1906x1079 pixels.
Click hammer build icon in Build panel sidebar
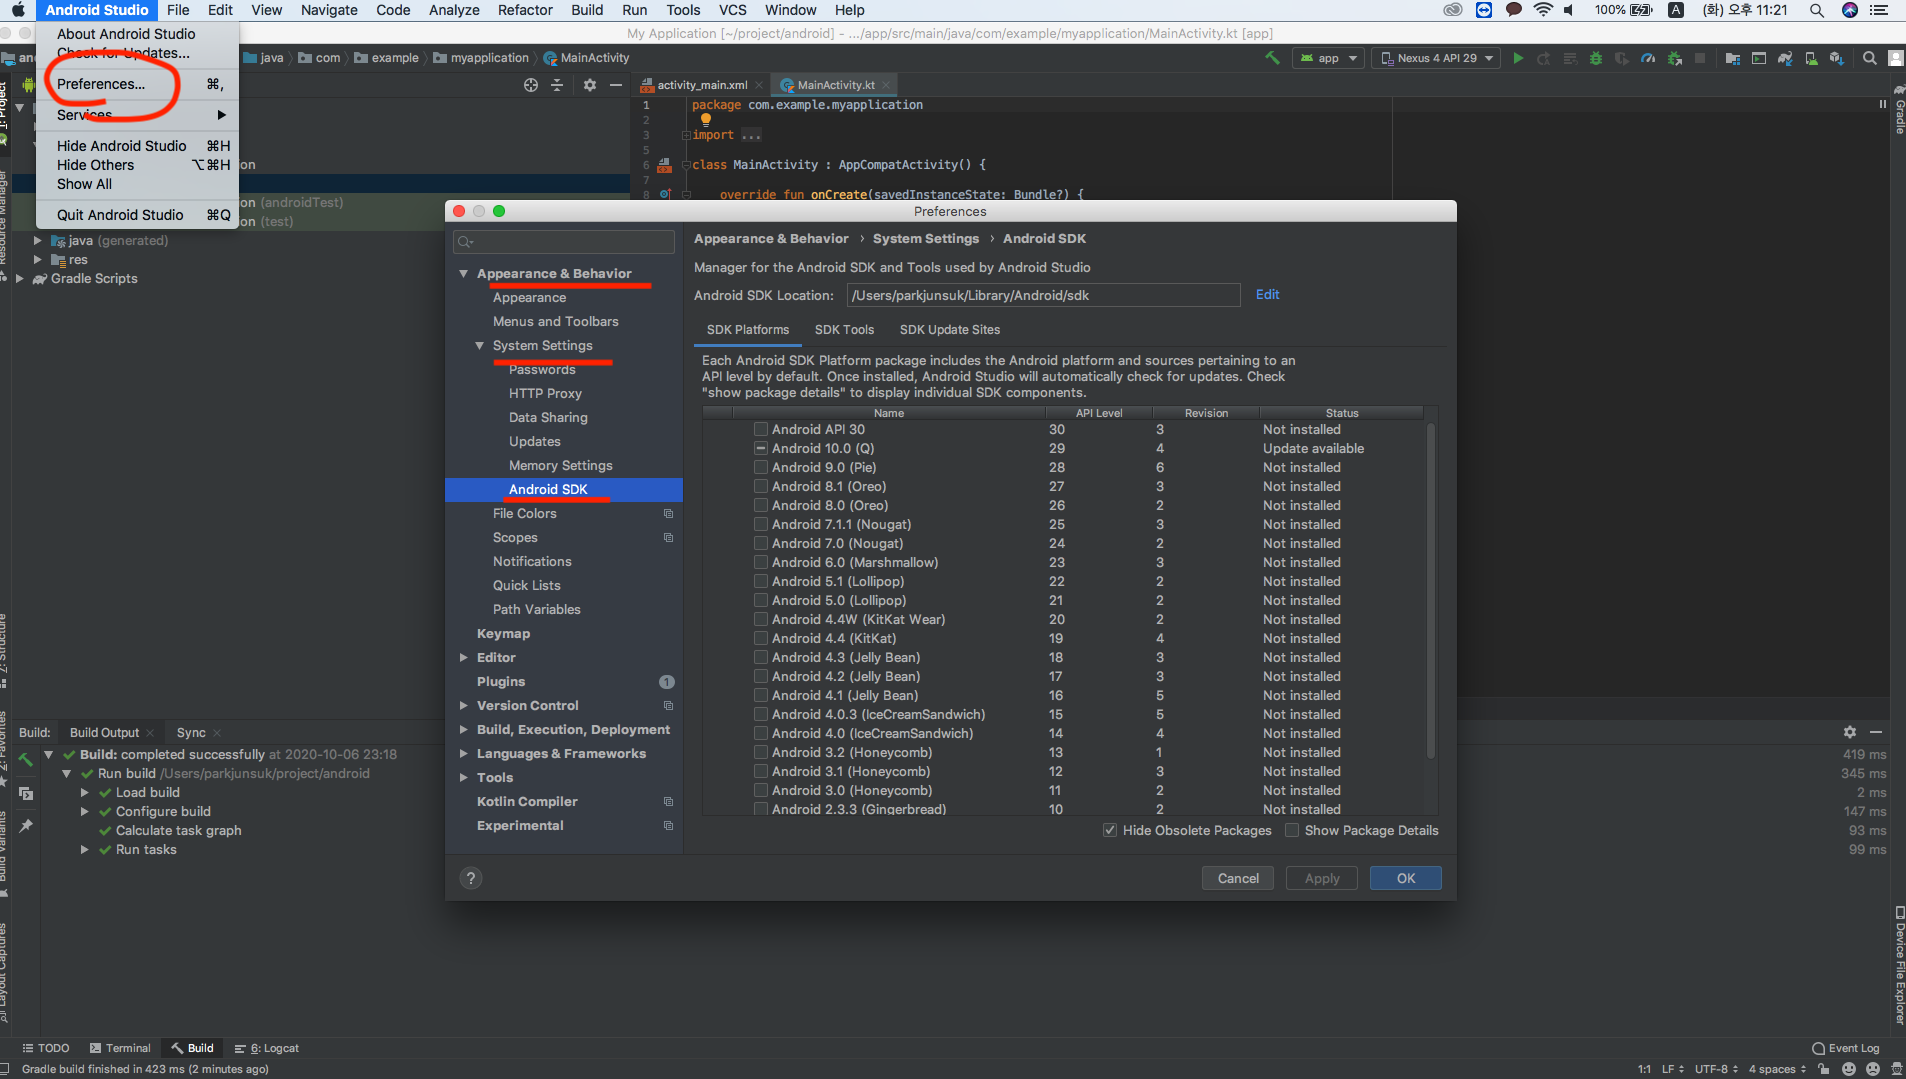[x=26, y=760]
